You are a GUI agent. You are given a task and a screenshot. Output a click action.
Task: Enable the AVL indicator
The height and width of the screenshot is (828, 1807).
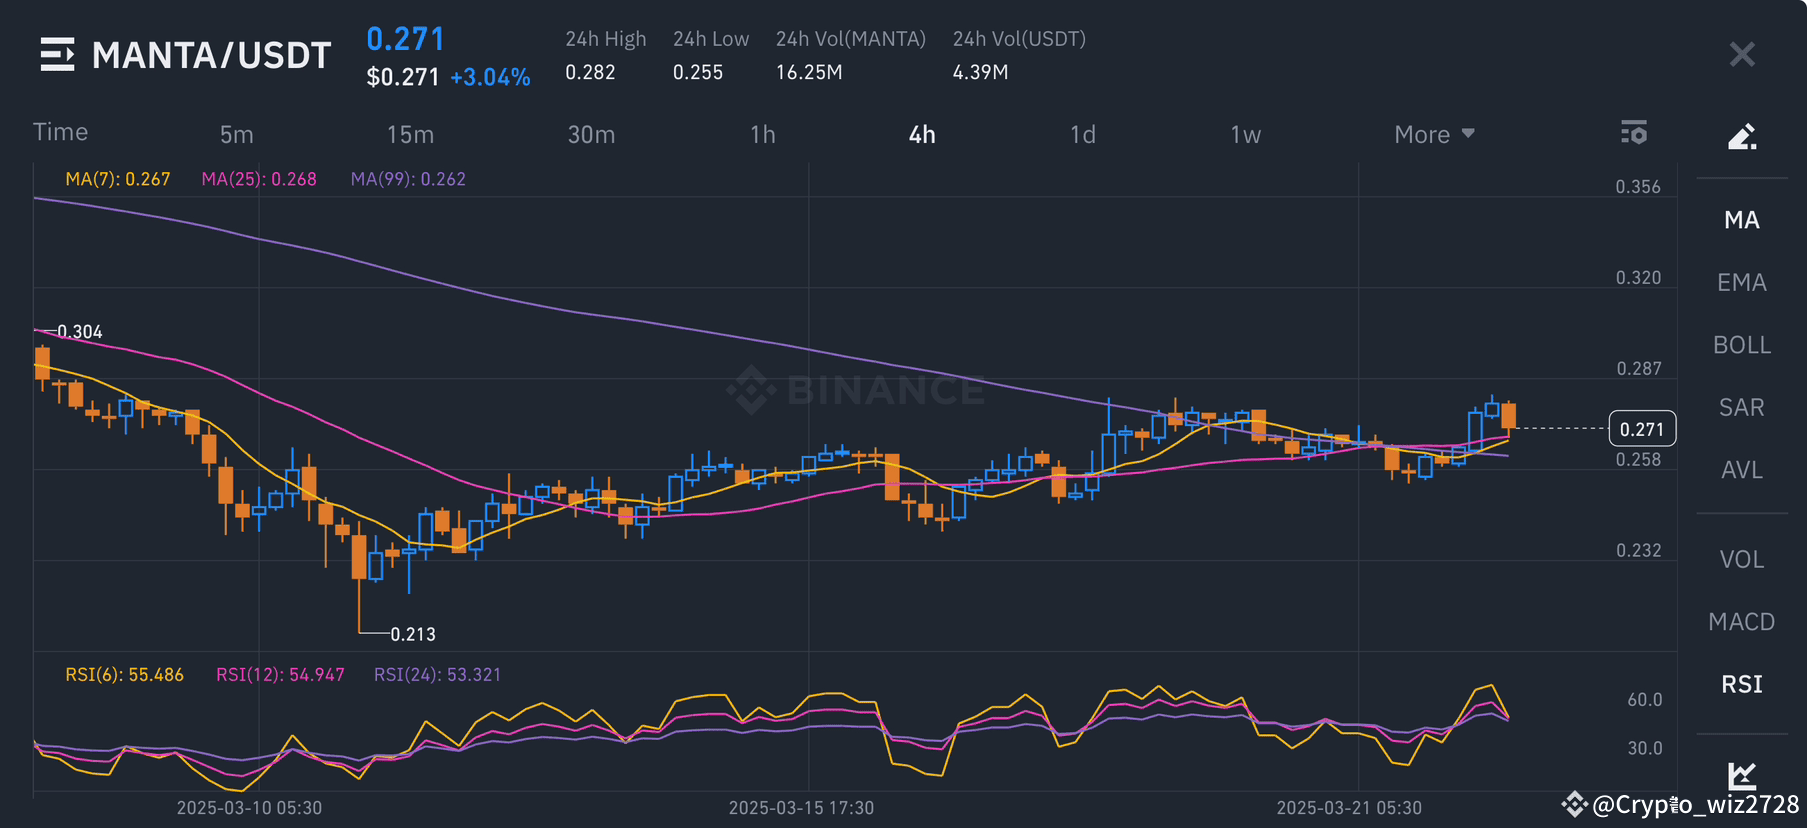tap(1742, 470)
